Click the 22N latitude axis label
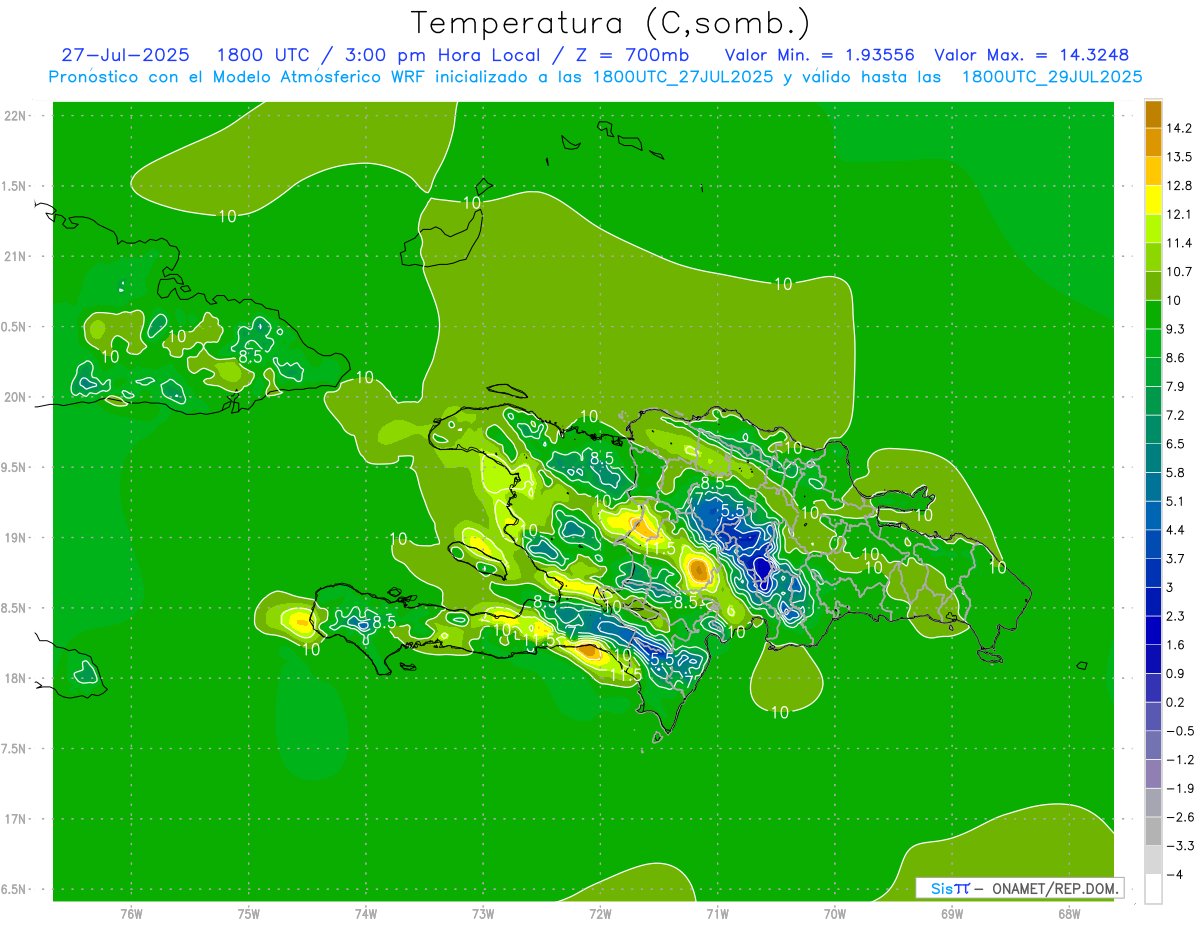The height and width of the screenshot is (927, 1200). click(x=17, y=116)
